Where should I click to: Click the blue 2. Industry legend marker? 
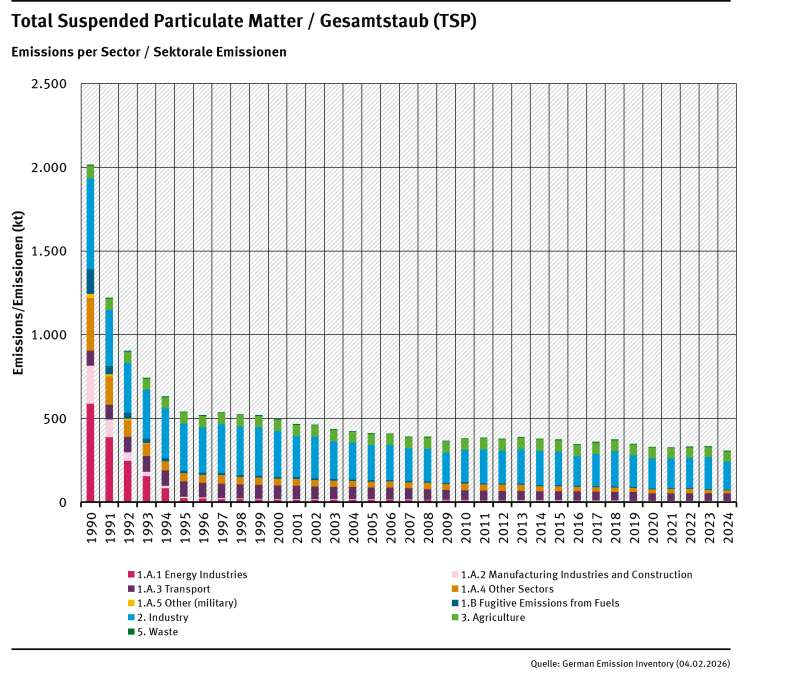130,617
